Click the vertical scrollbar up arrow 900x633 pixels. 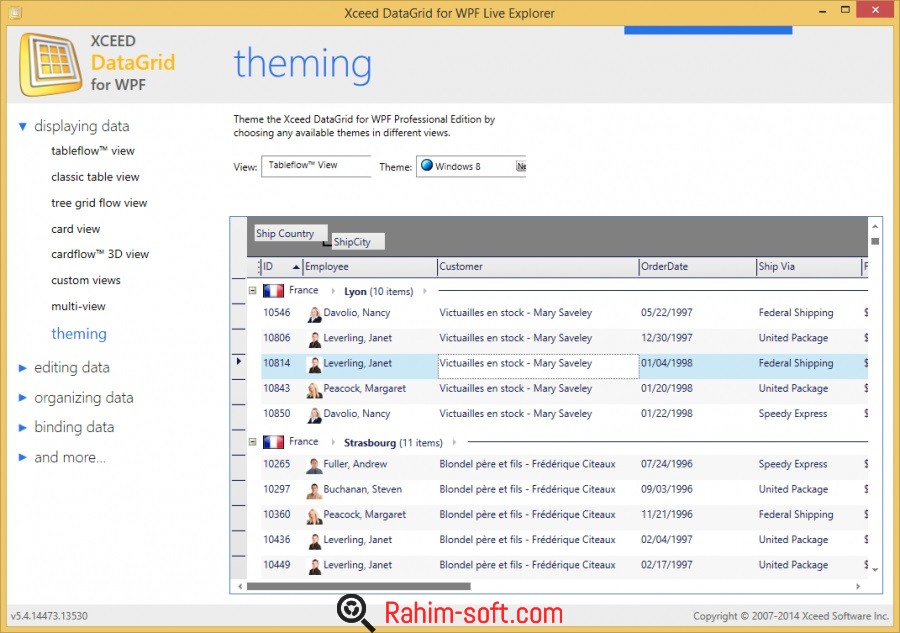(875, 227)
